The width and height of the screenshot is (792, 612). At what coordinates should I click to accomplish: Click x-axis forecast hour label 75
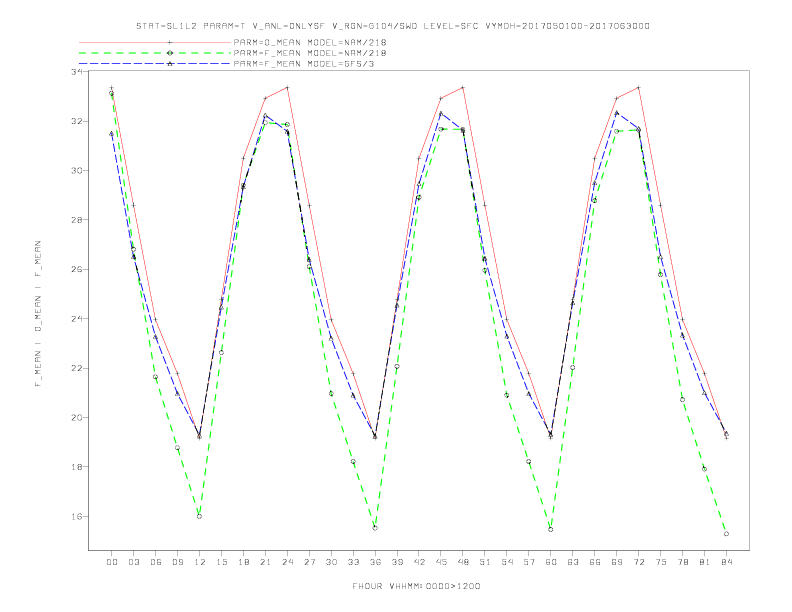[661, 562]
